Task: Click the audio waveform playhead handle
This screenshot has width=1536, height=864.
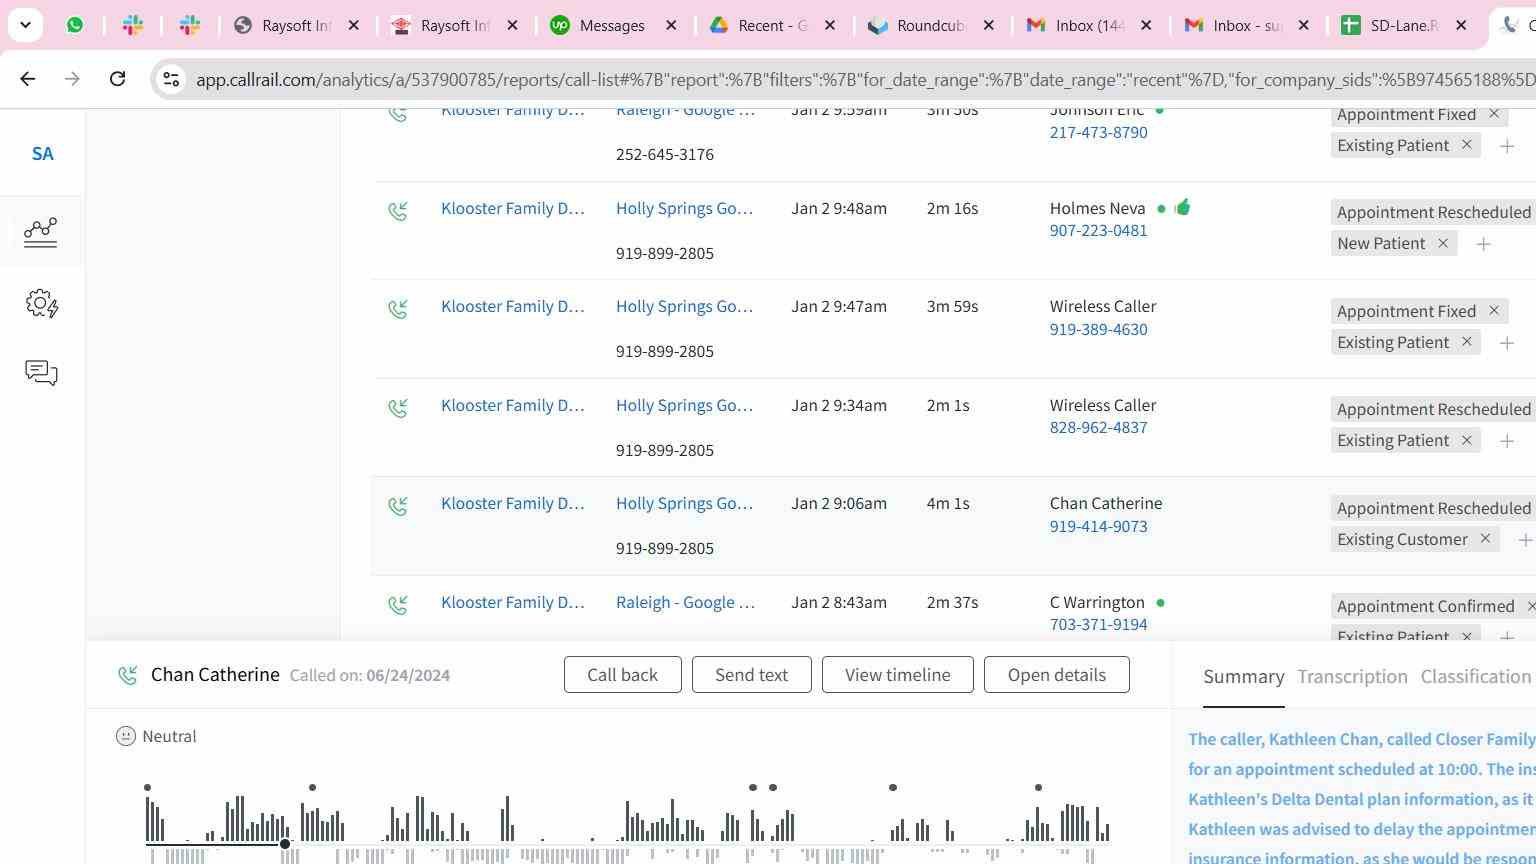Action: 285,844
